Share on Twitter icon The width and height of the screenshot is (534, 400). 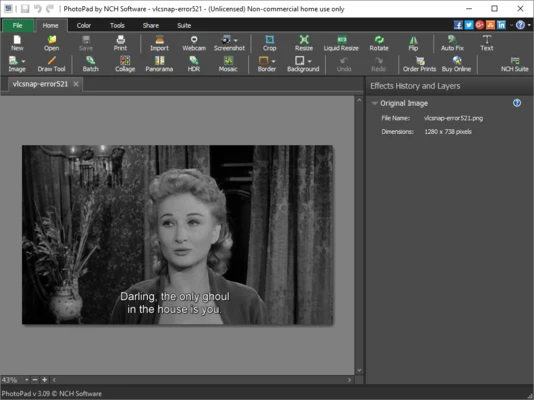pos(469,25)
